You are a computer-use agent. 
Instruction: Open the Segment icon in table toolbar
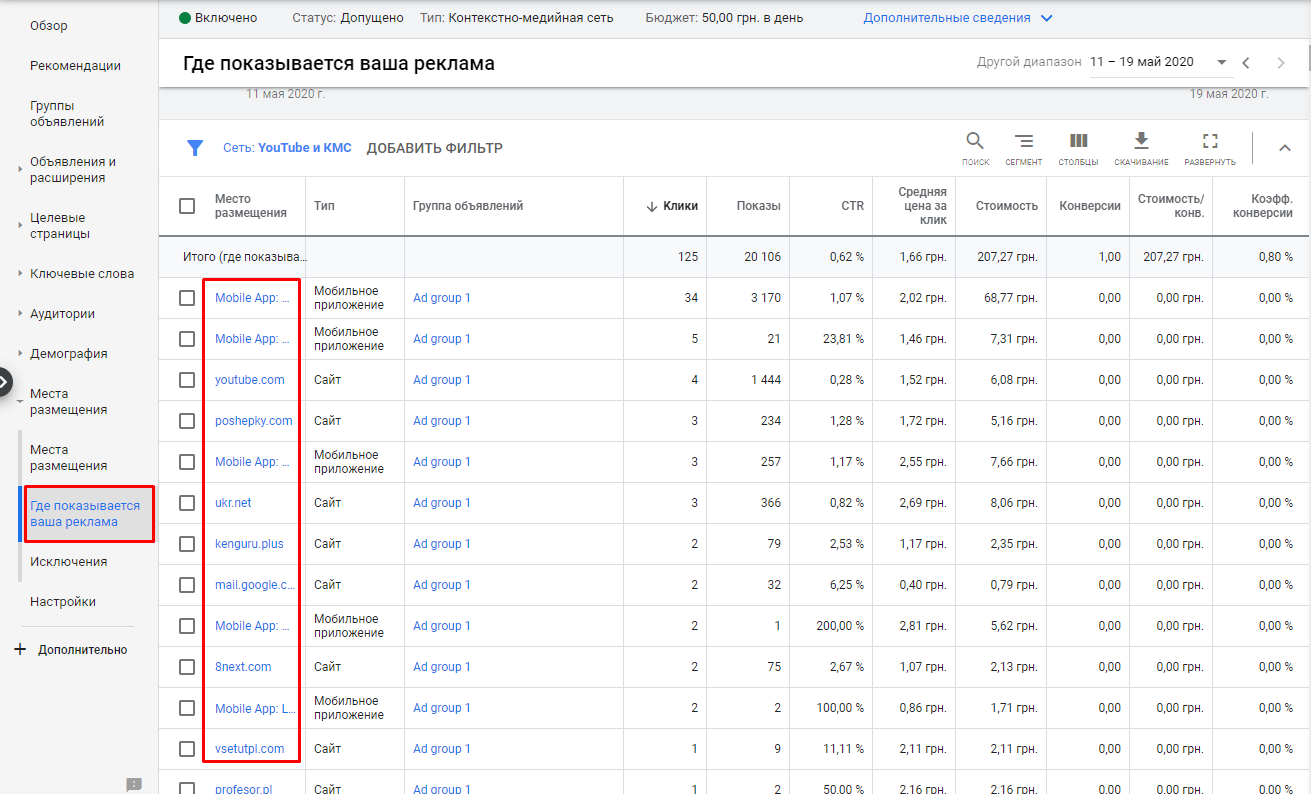pos(1023,141)
